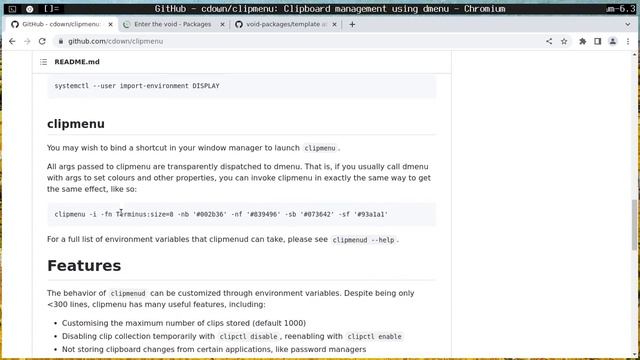Image resolution: width=640 pixels, height=360 pixels.
Task: Click the inline clipctl enable code
Action: pos(374,337)
